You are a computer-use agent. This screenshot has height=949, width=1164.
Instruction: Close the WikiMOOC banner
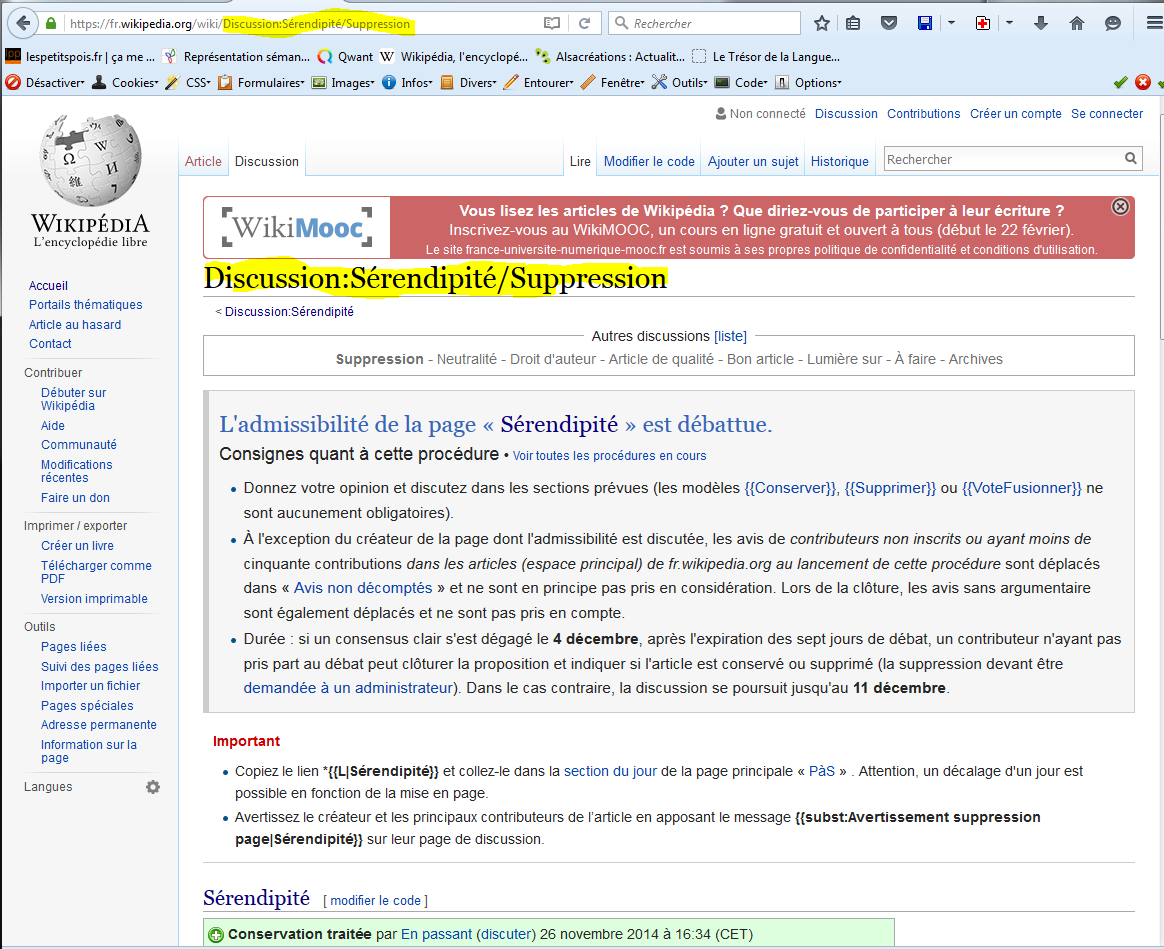coord(1120,206)
